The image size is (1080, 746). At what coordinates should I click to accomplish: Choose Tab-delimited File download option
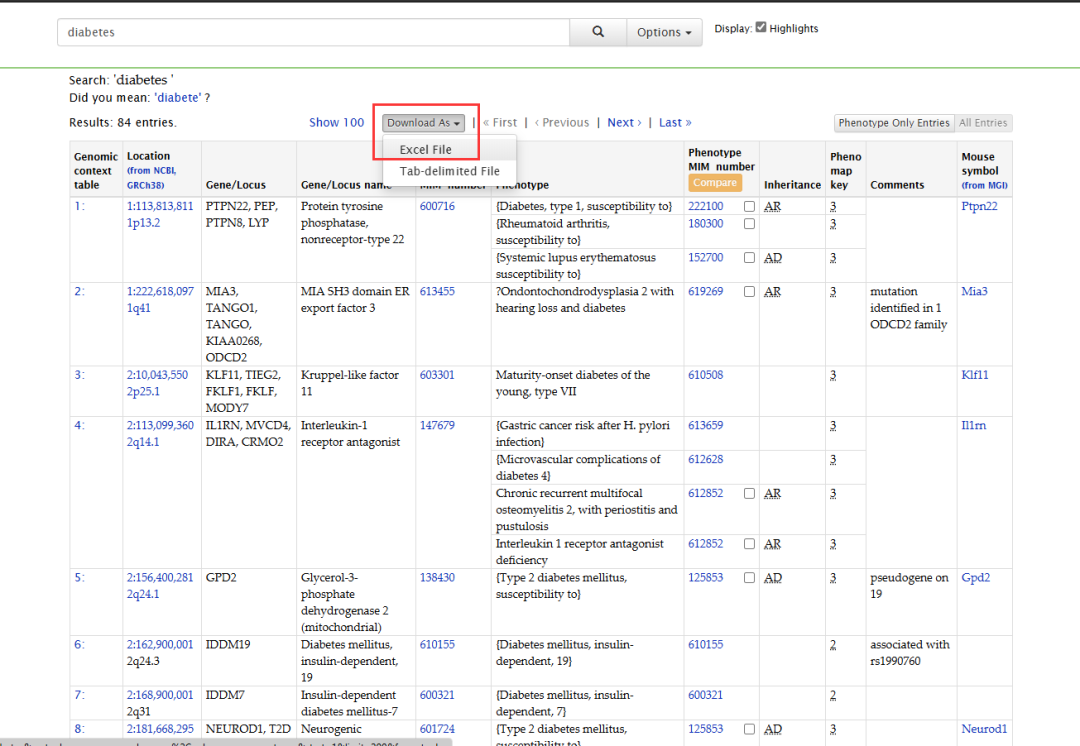tap(449, 171)
